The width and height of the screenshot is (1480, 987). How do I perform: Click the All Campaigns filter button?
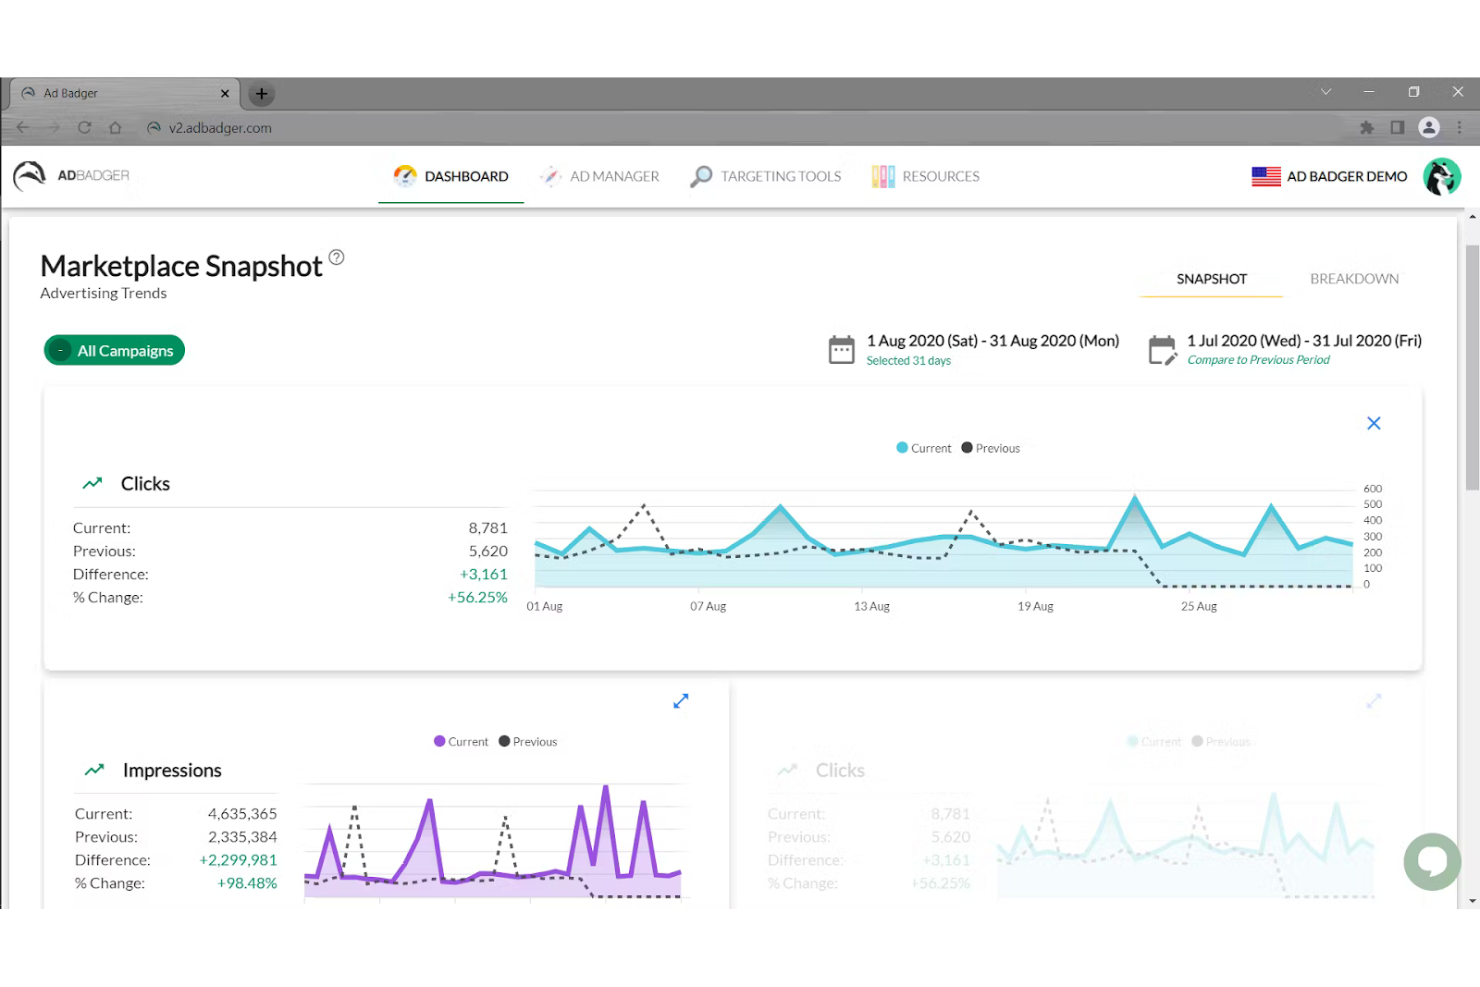pos(114,350)
